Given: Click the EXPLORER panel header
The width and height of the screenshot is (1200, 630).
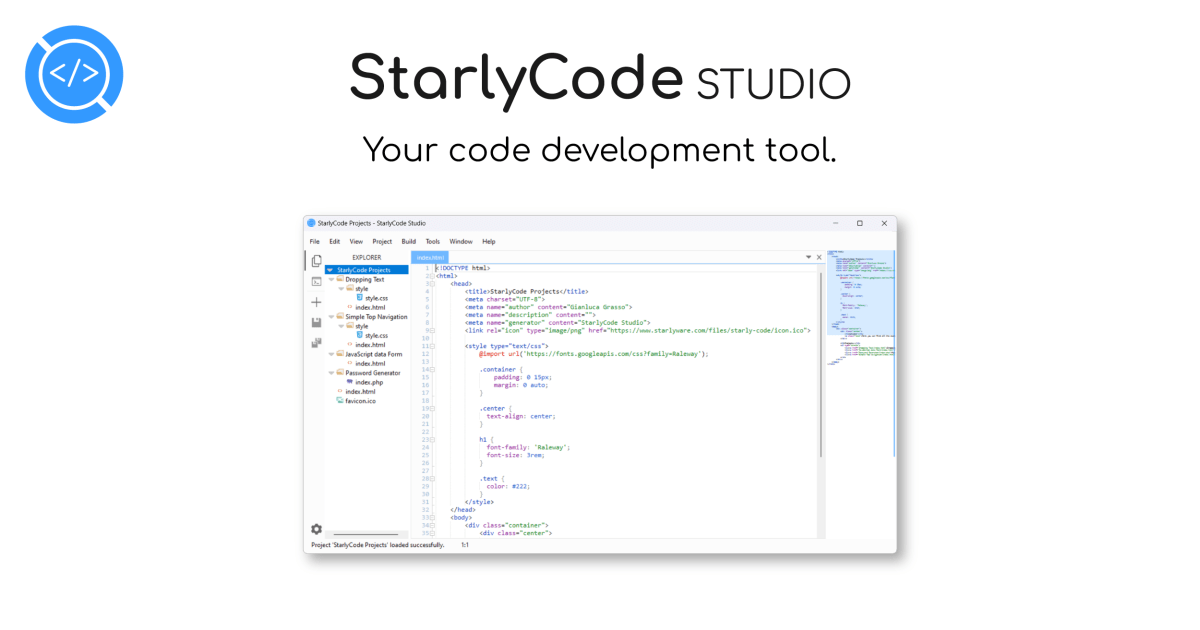Looking at the screenshot, I should coord(366,257).
